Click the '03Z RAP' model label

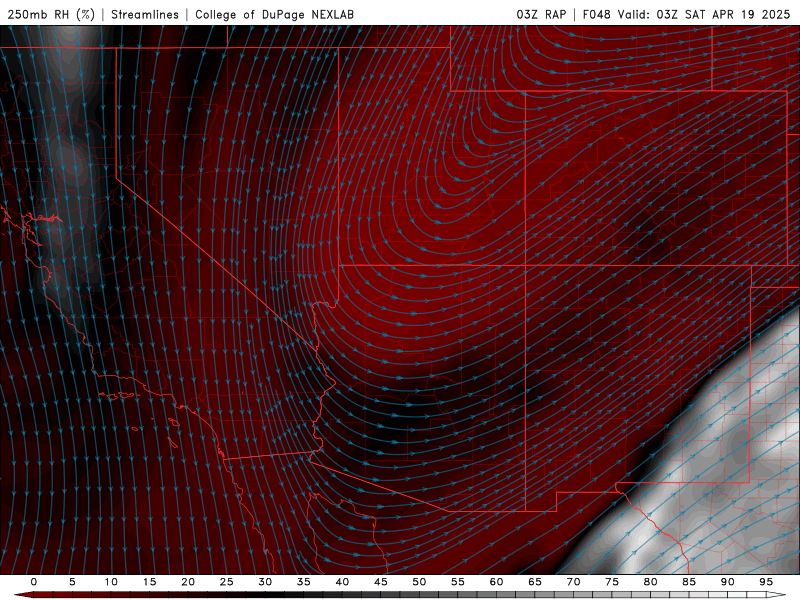541,14
